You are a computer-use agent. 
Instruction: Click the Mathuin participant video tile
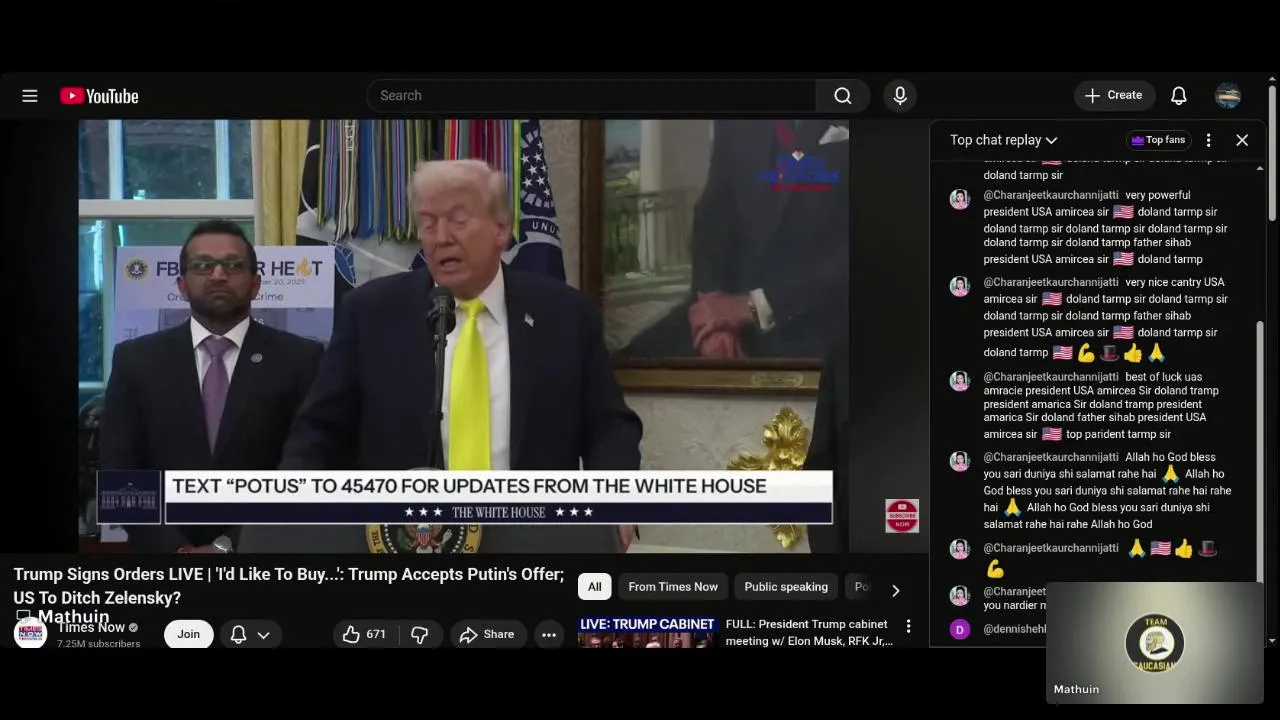(x=1155, y=643)
